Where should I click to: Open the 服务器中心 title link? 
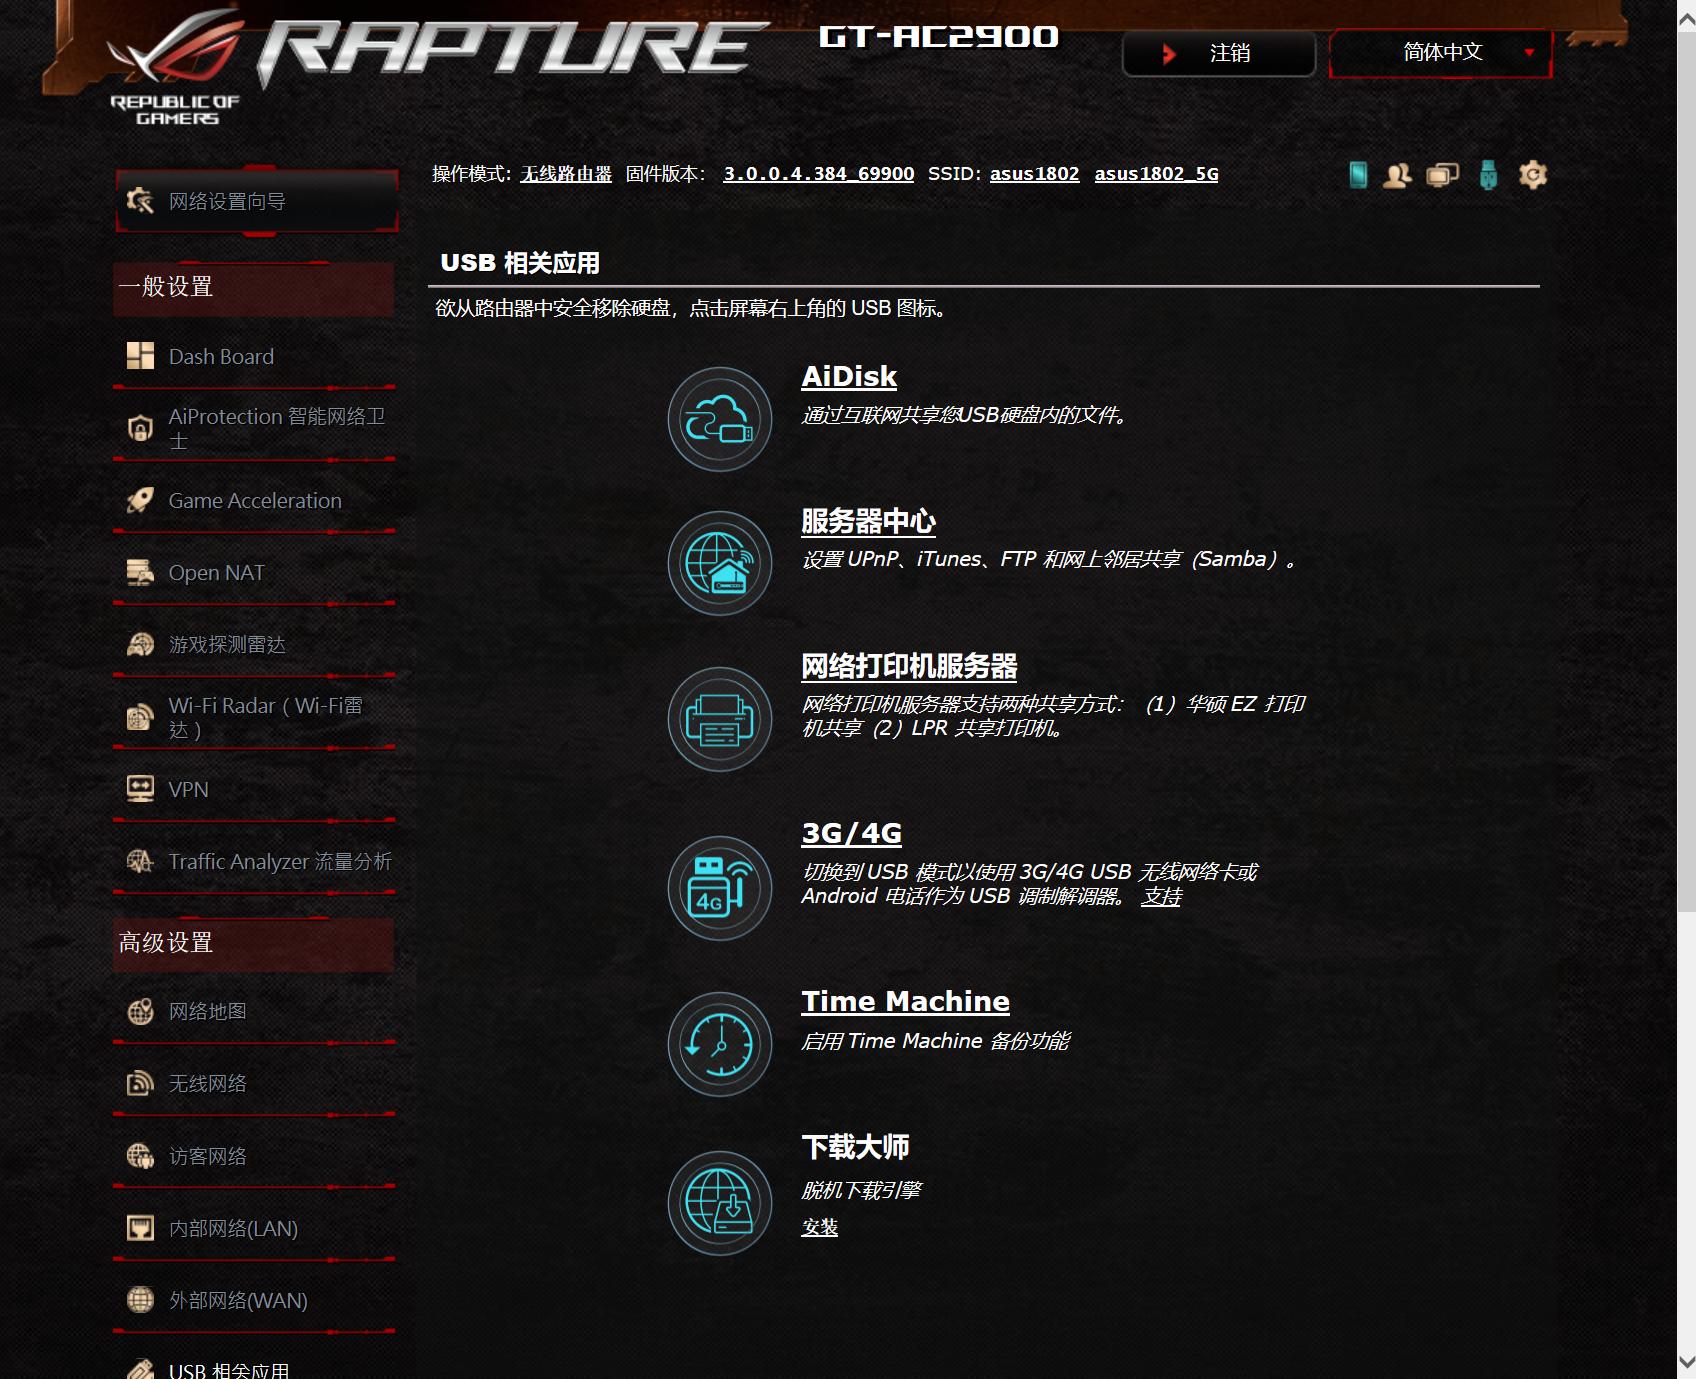[869, 521]
